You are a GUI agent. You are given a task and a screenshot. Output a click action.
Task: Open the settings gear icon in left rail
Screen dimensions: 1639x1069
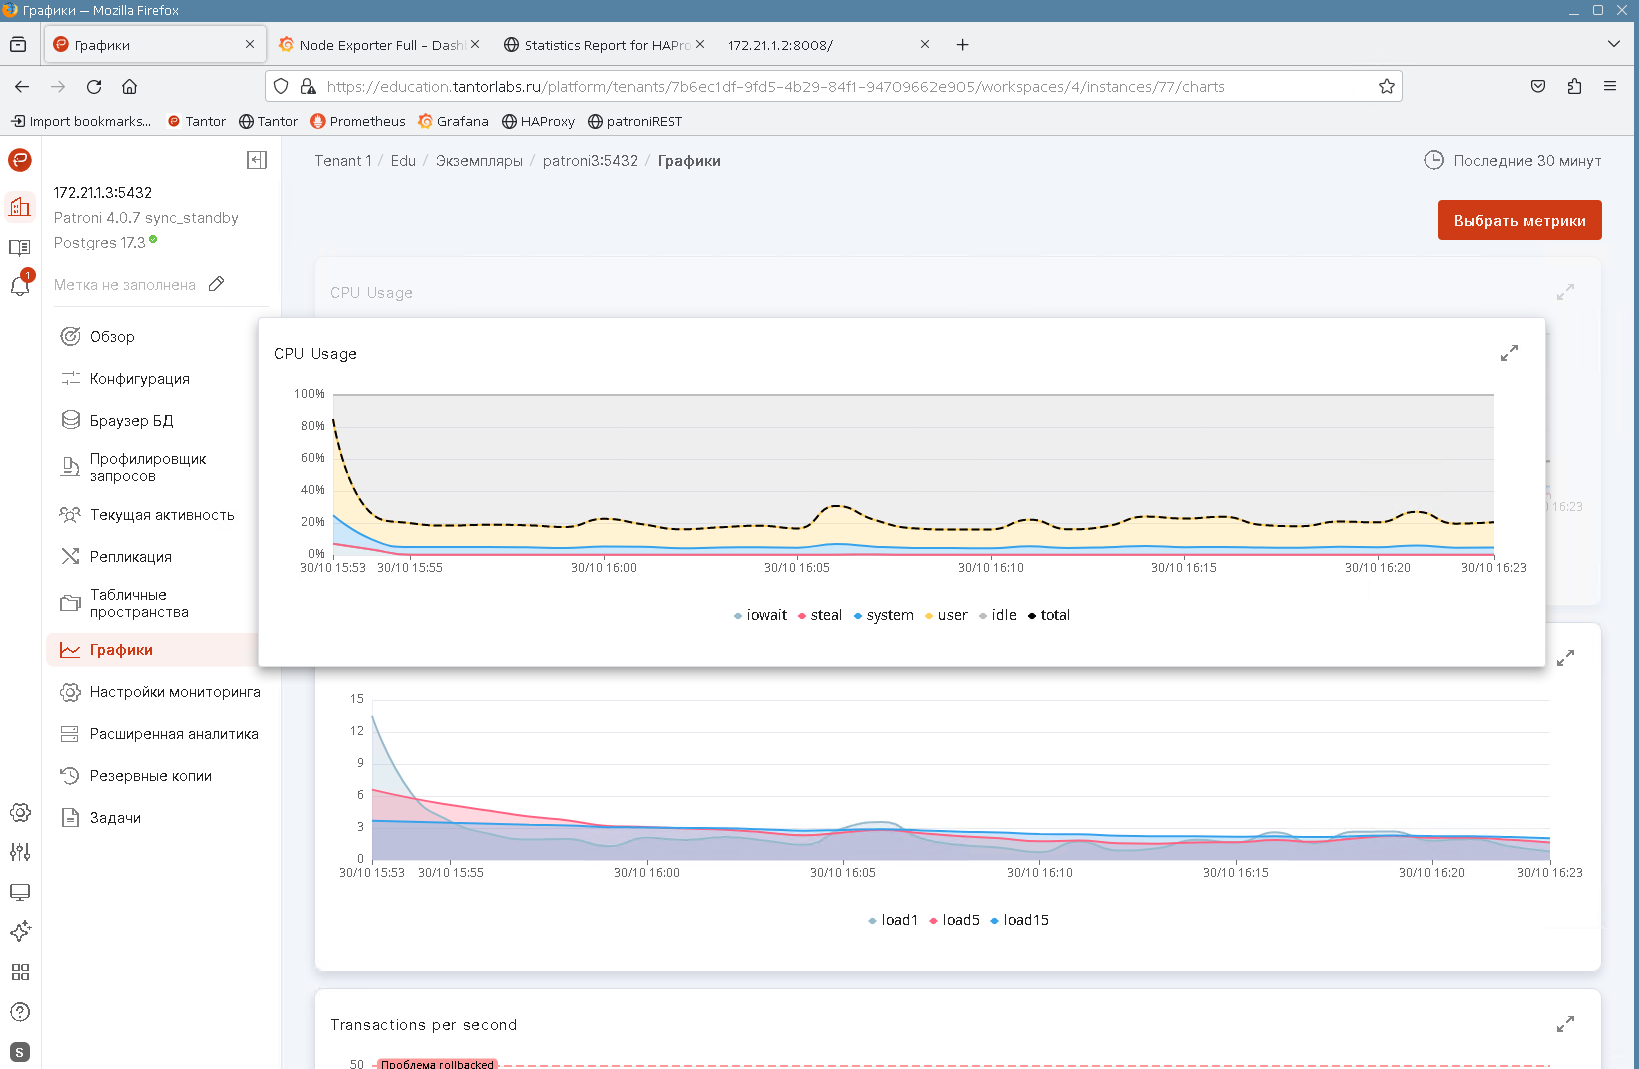(20, 812)
